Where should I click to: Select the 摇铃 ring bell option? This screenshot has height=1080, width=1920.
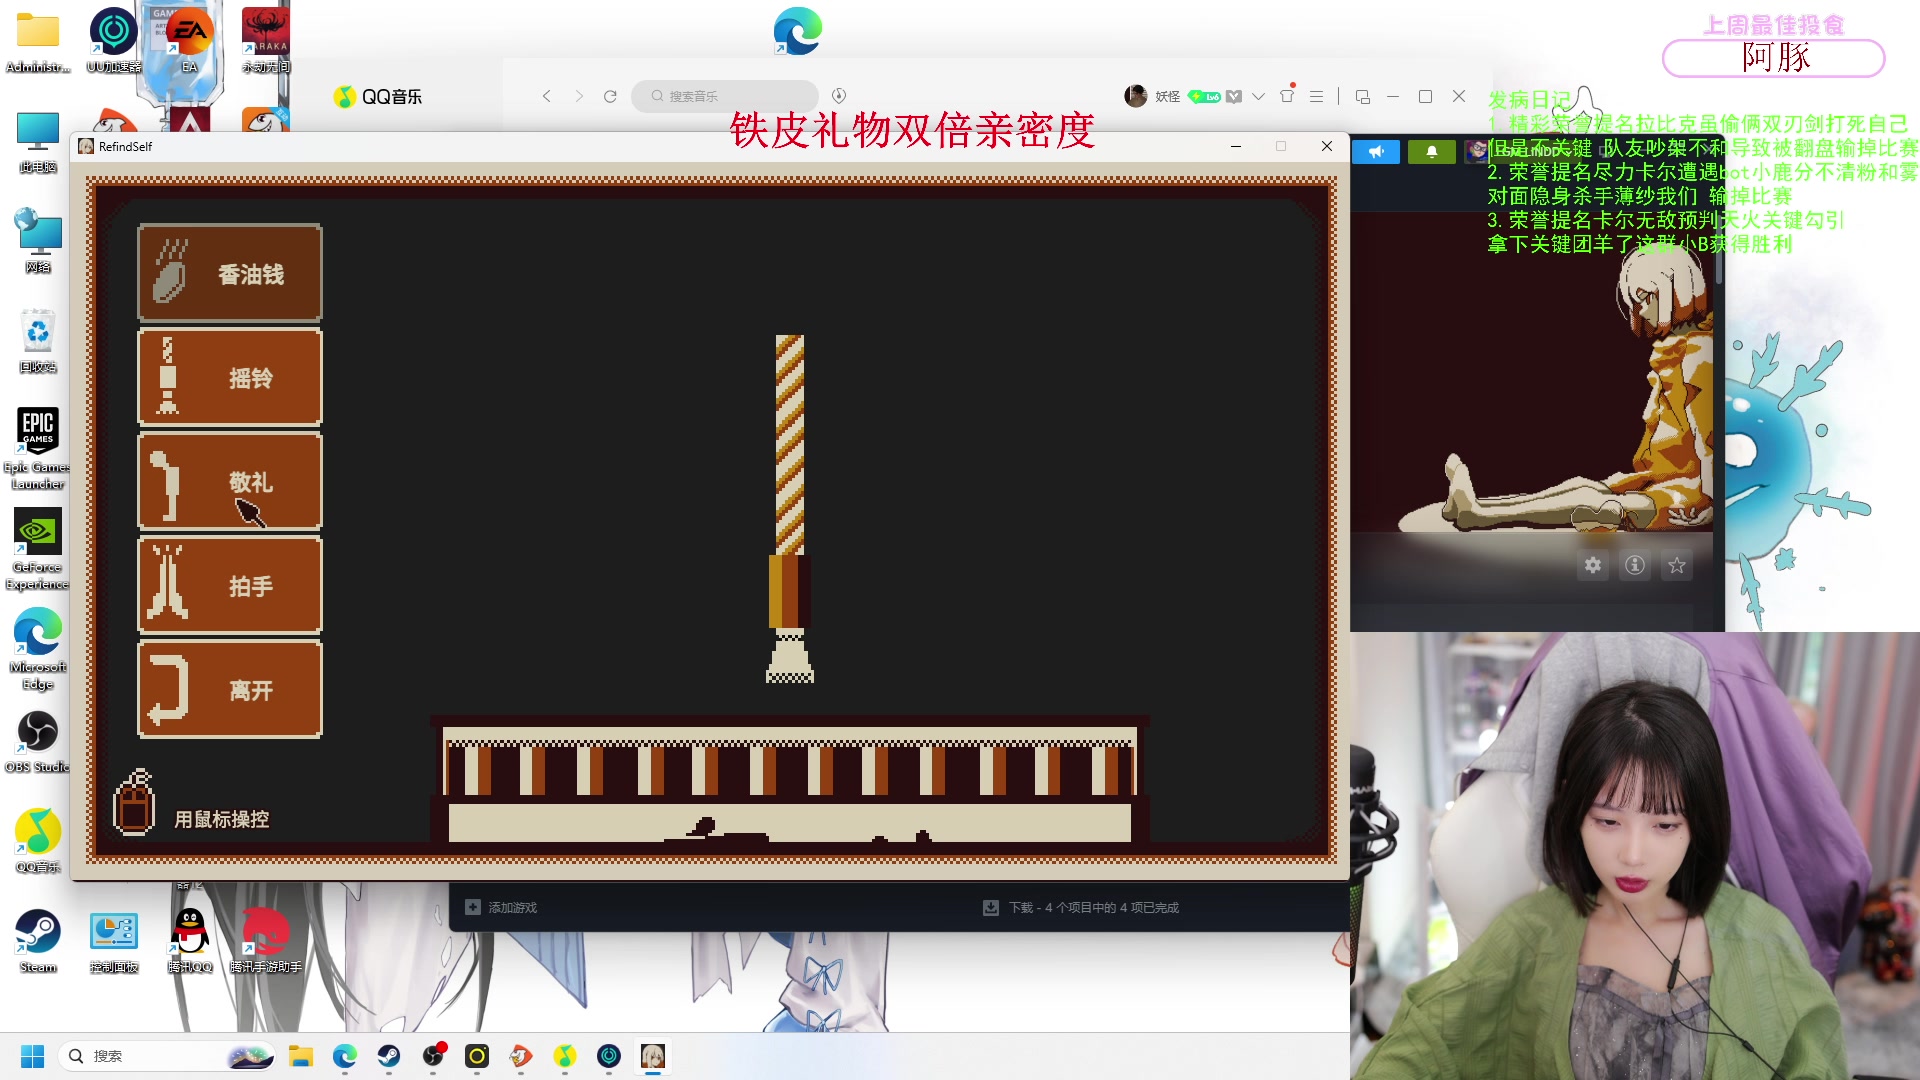click(x=230, y=378)
